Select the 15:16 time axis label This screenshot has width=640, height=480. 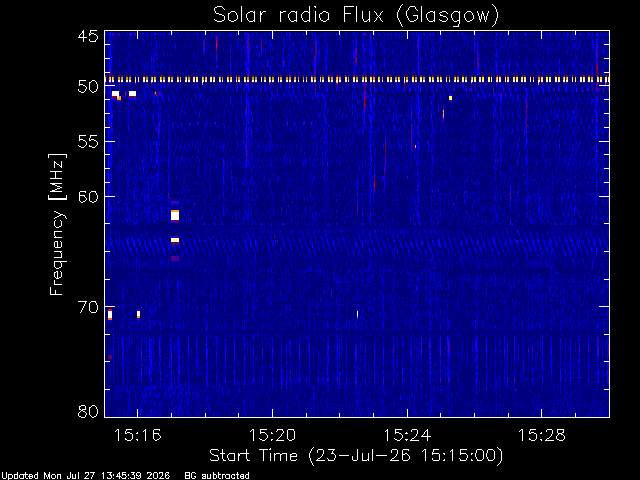pos(137,435)
